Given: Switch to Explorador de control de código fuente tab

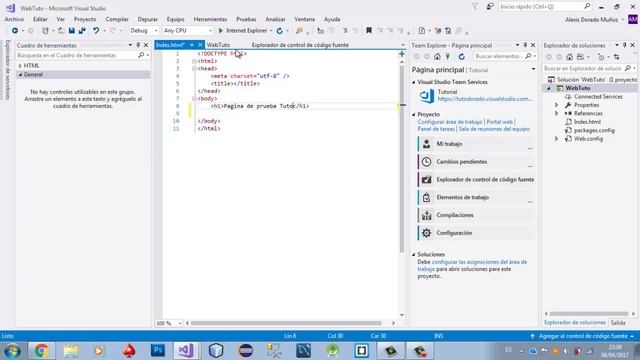Looking at the screenshot, I should pos(300,45).
